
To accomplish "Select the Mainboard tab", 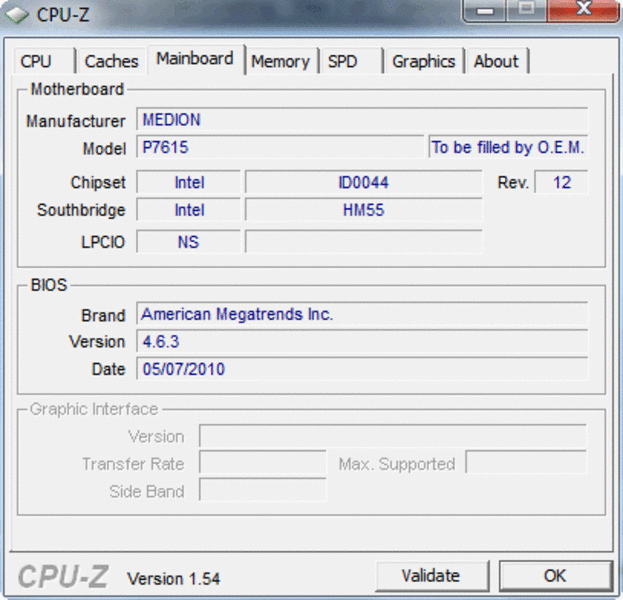I will [195, 59].
